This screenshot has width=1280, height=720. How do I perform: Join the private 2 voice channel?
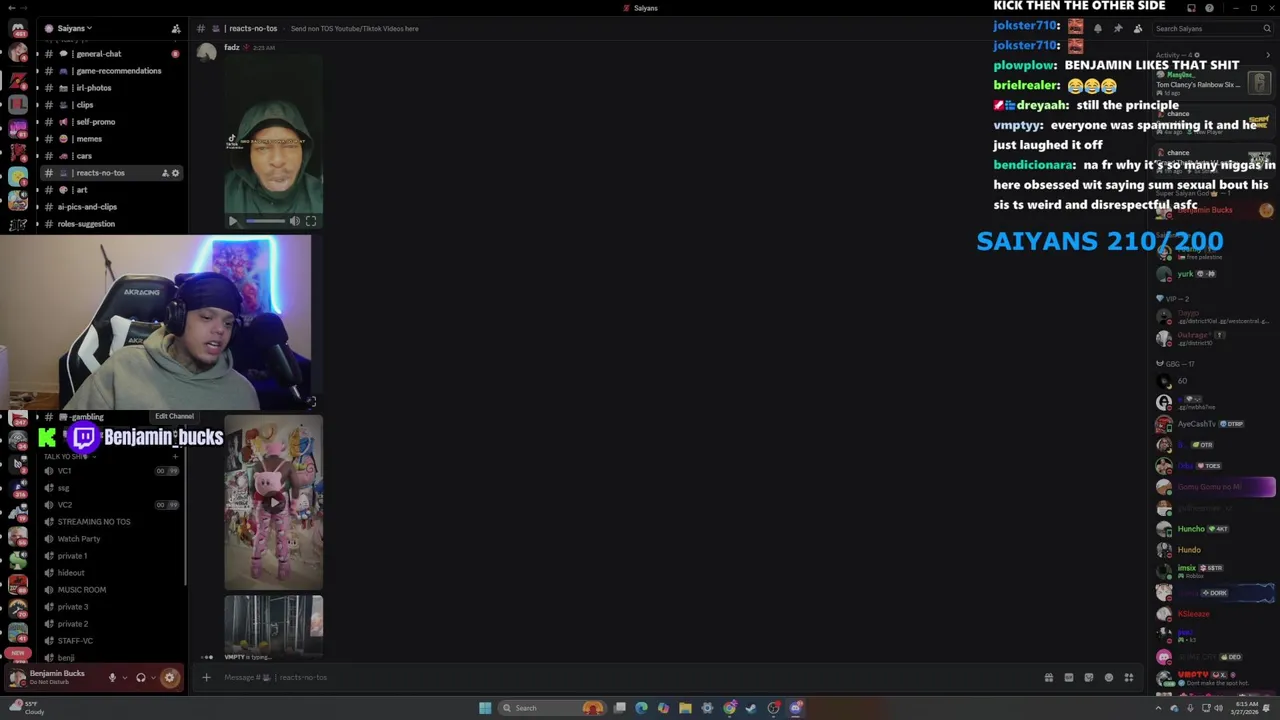coord(110,624)
